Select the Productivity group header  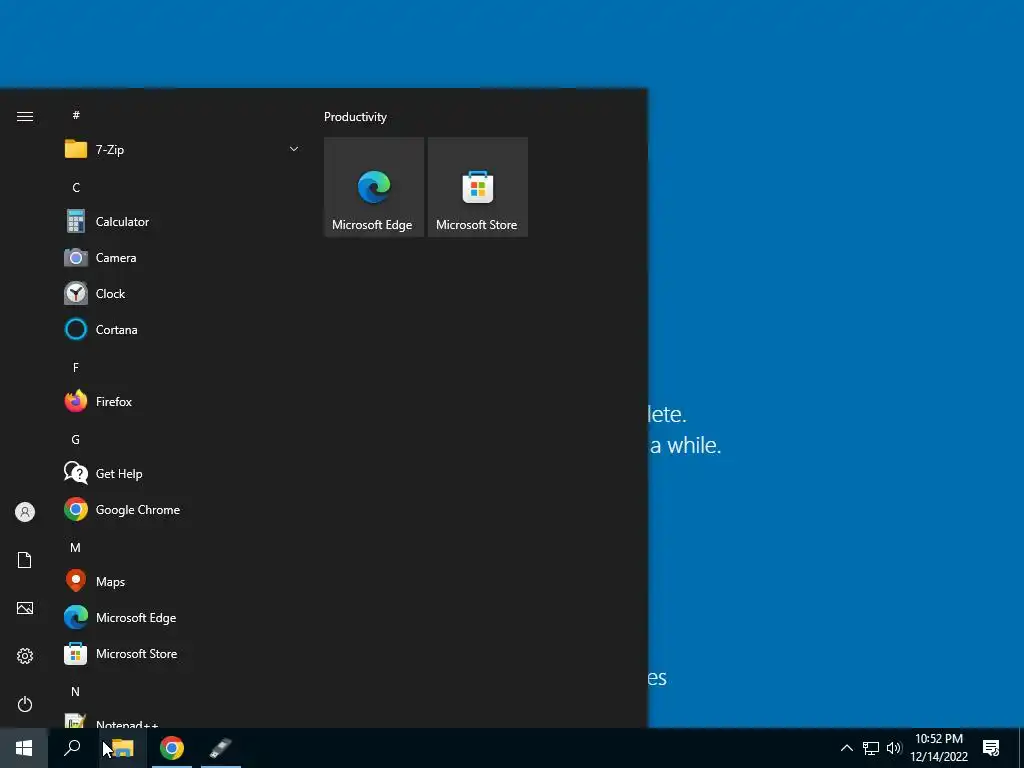pyautogui.click(x=355, y=117)
